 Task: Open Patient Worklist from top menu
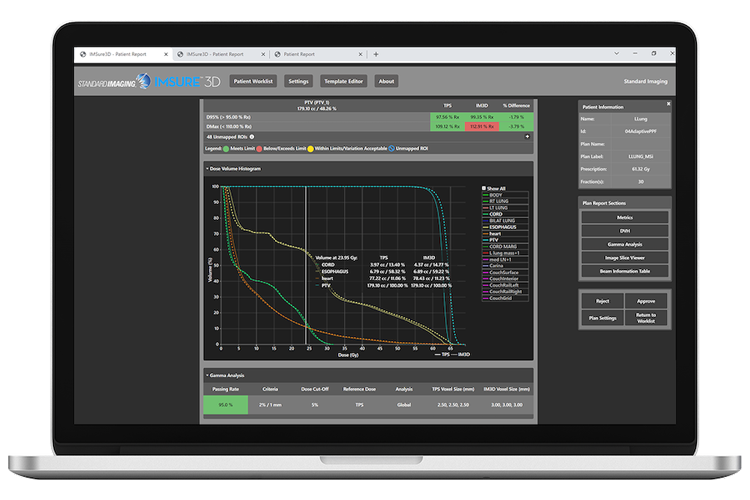point(253,81)
